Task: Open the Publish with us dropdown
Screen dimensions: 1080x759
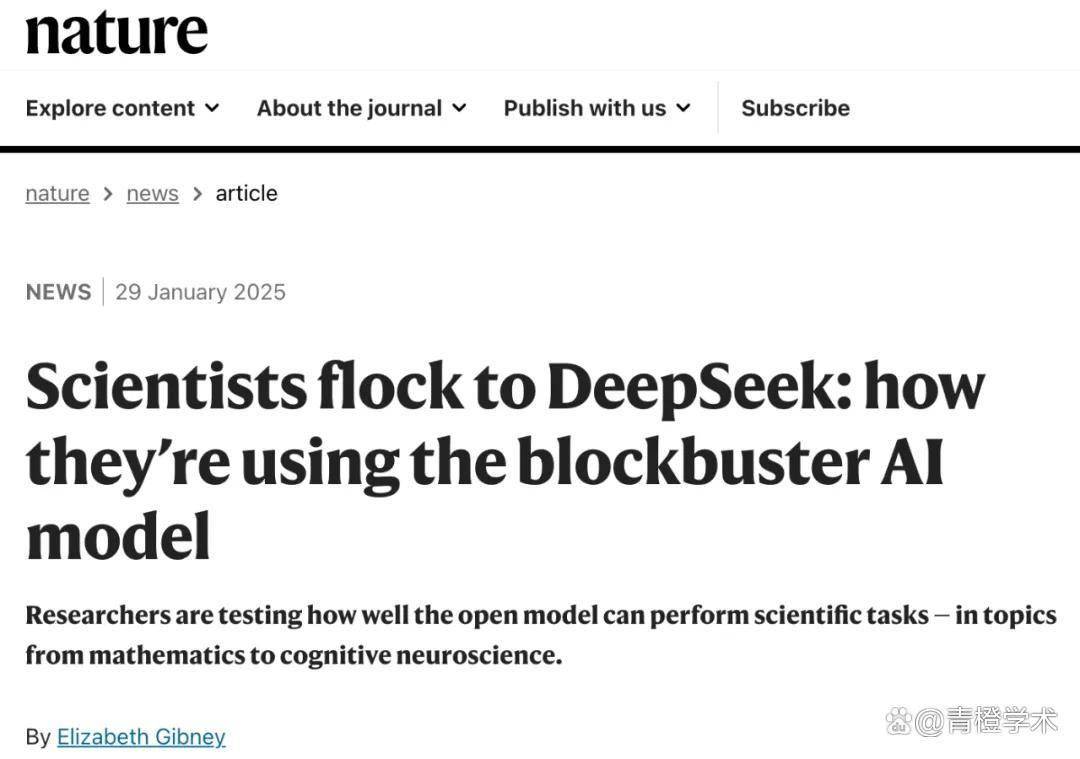Action: click(x=585, y=107)
